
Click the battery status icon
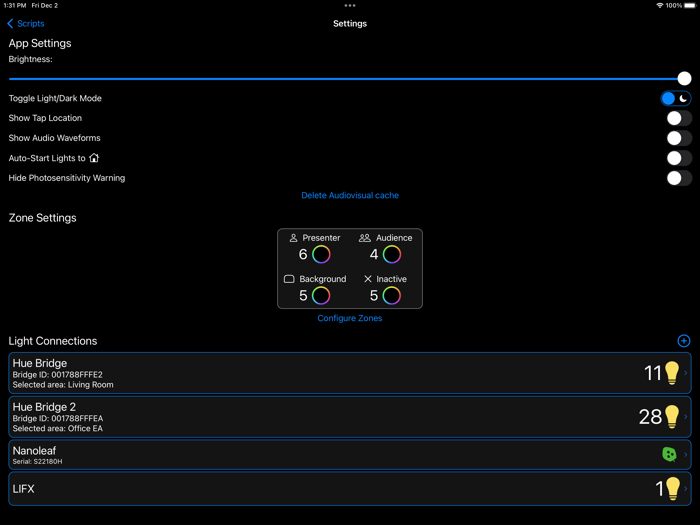[690, 6]
